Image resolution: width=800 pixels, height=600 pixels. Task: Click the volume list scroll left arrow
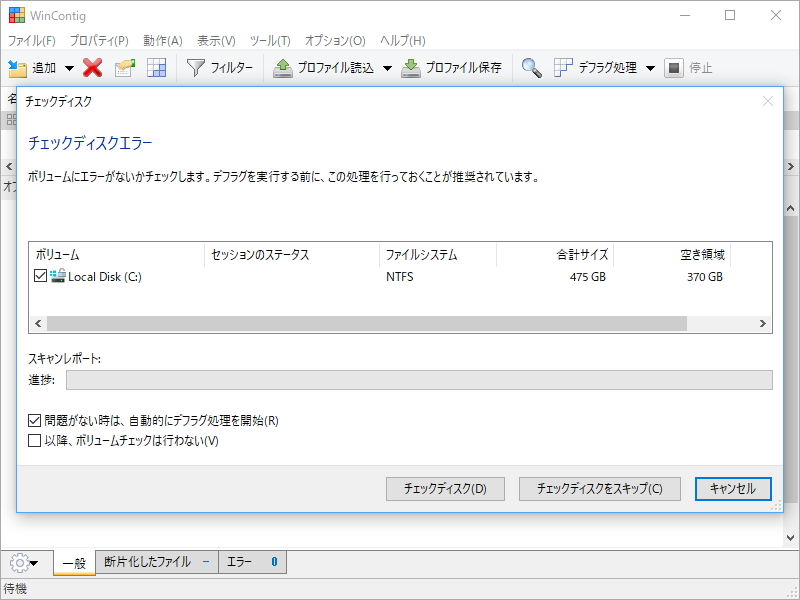point(38,323)
